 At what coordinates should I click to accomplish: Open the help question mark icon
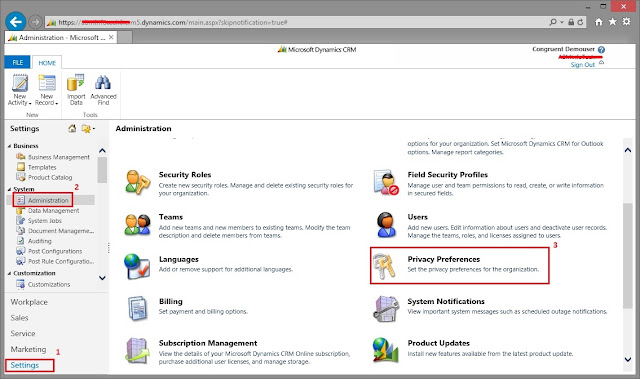[601, 49]
